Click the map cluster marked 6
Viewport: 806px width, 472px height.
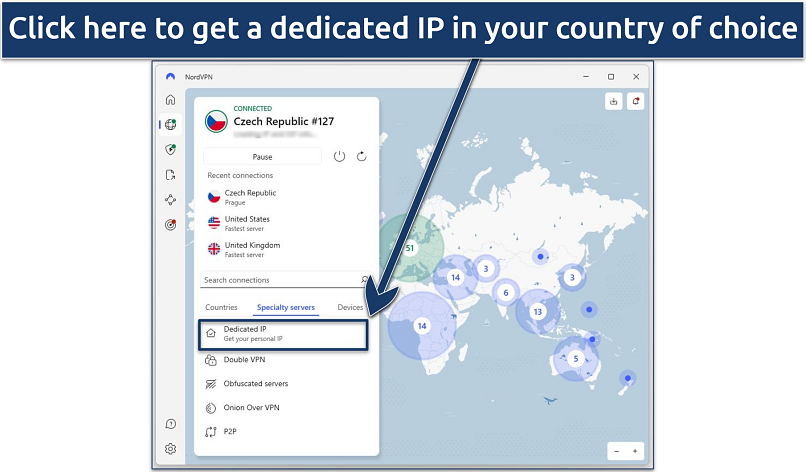click(x=506, y=293)
